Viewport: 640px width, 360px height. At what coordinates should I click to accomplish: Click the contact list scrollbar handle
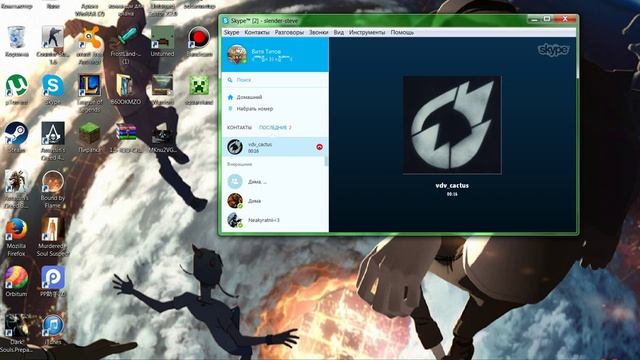[326, 161]
